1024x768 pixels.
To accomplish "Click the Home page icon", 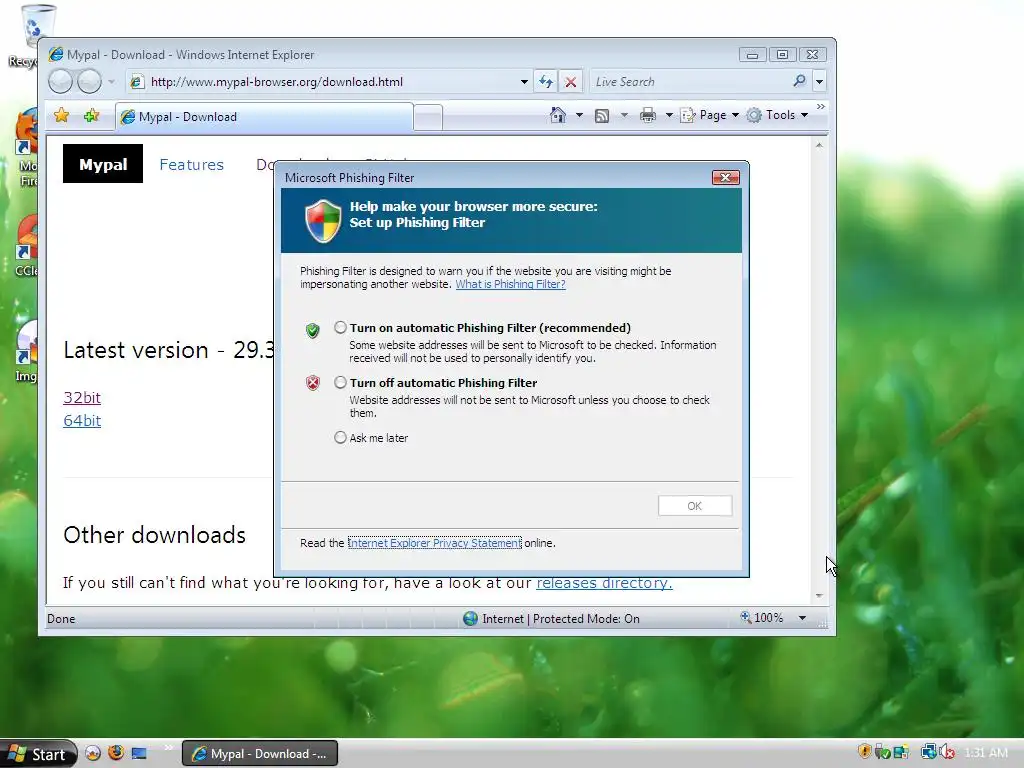I will (x=557, y=115).
